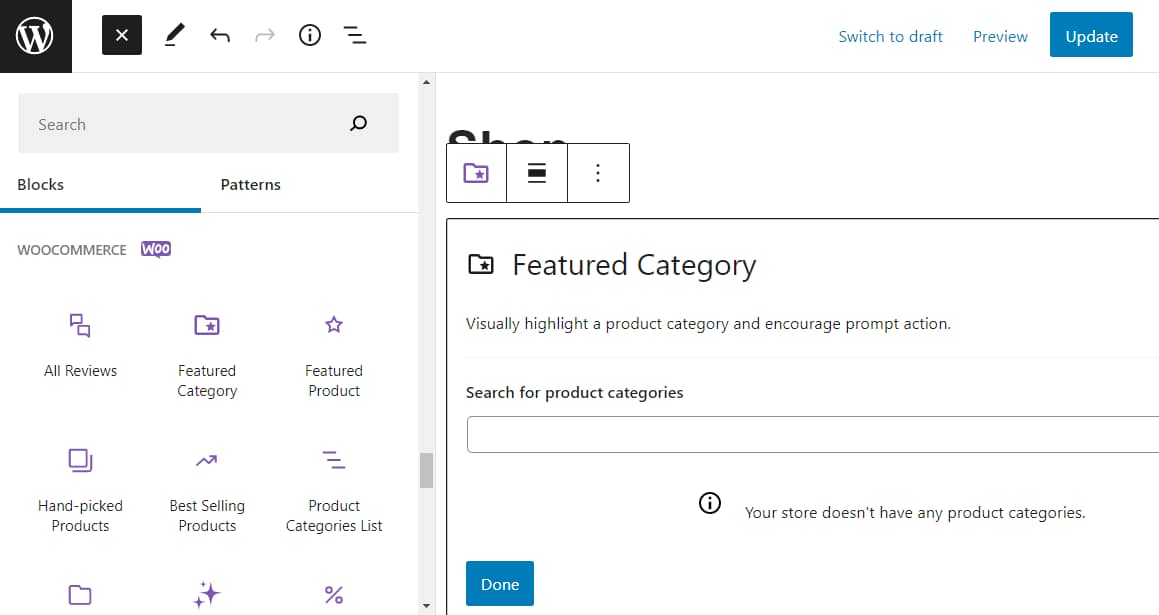Image resolution: width=1159 pixels, height=615 pixels.
Task: Open the block options kebab menu
Action: [x=598, y=172]
